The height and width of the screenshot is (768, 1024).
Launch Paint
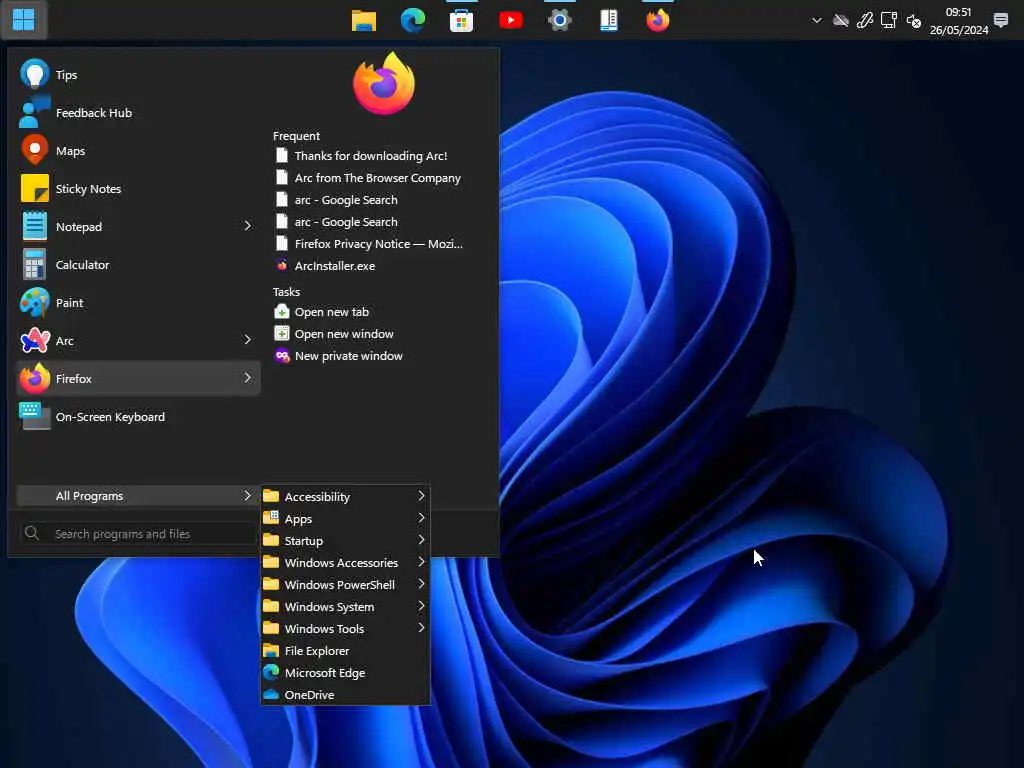pyautogui.click(x=138, y=302)
